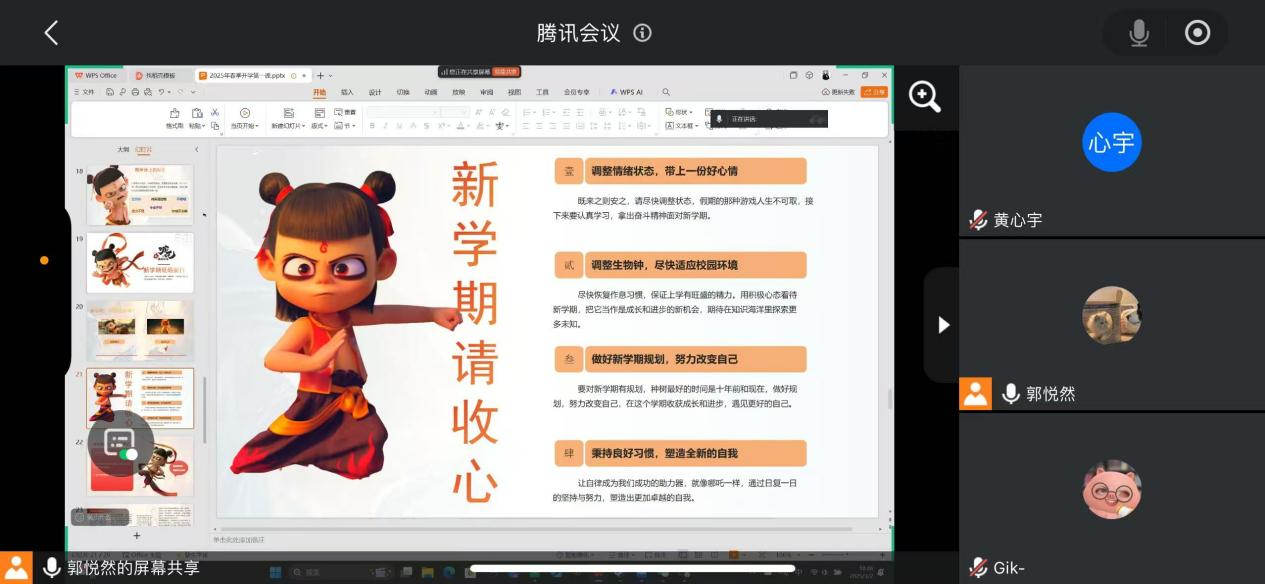Tap the floating subtitle toggle button
1265x584 pixels.
[x=121, y=443]
